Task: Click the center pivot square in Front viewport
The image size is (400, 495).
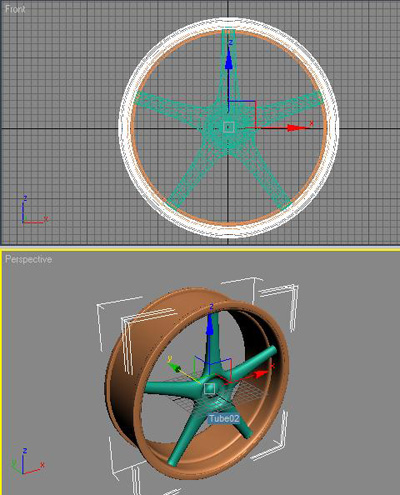Action: (x=228, y=127)
